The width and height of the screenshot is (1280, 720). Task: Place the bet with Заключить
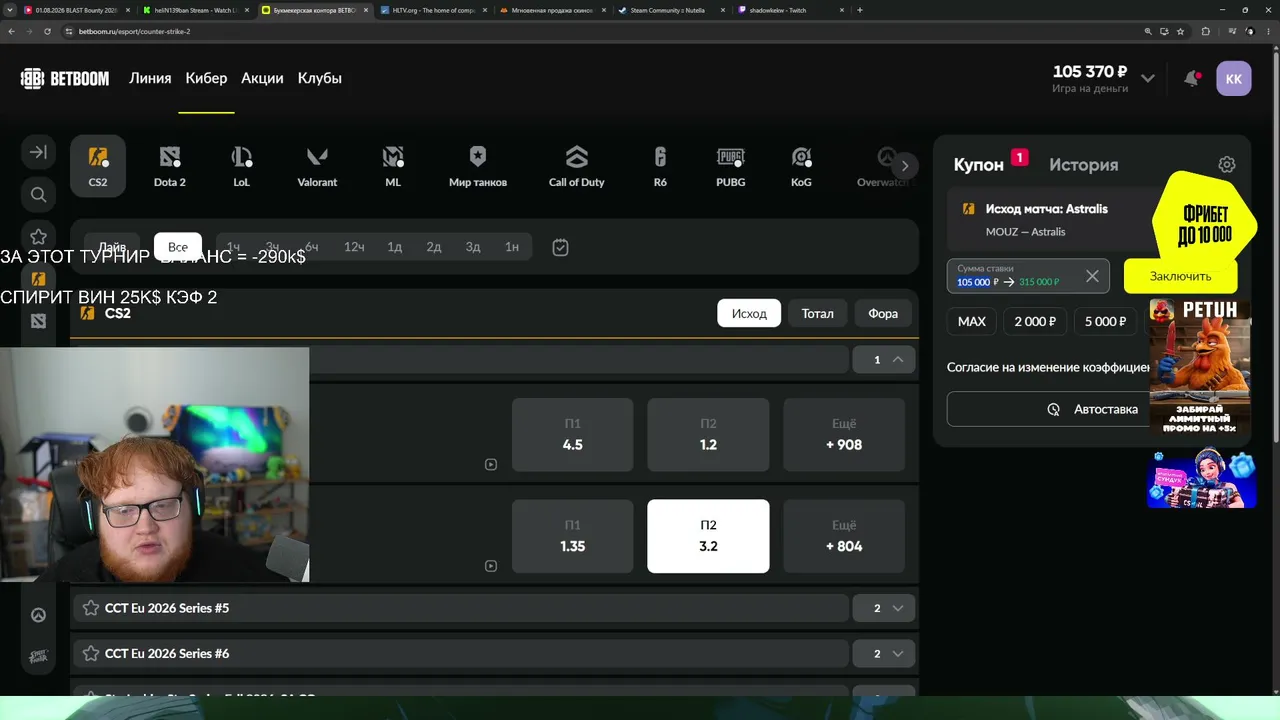(x=1180, y=276)
